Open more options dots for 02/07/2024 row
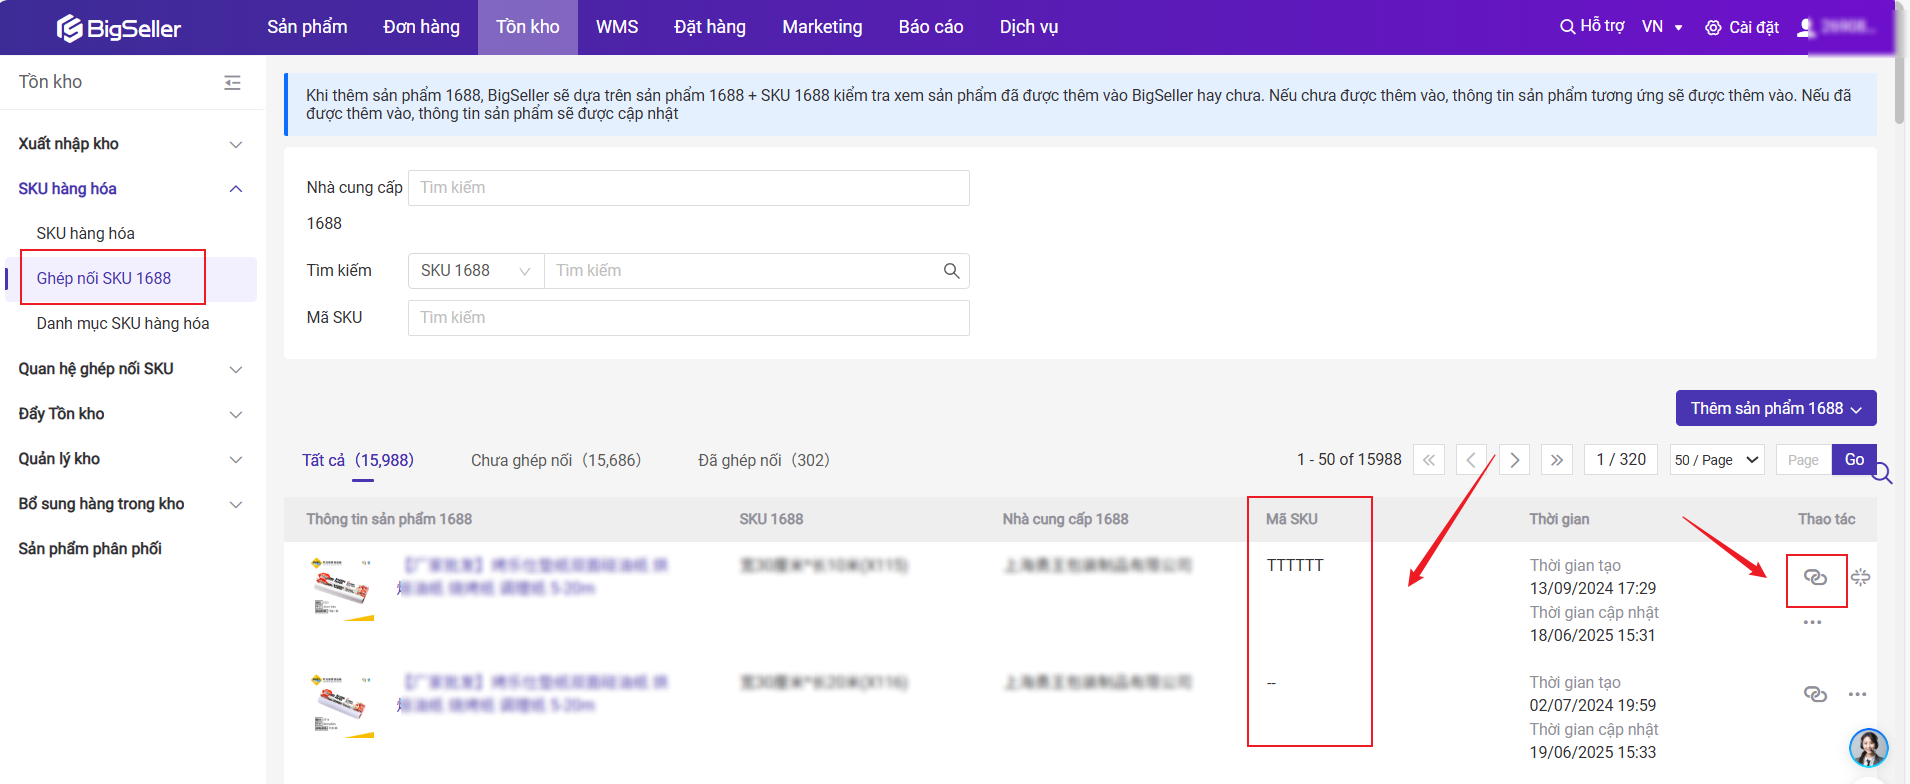 (x=1857, y=694)
